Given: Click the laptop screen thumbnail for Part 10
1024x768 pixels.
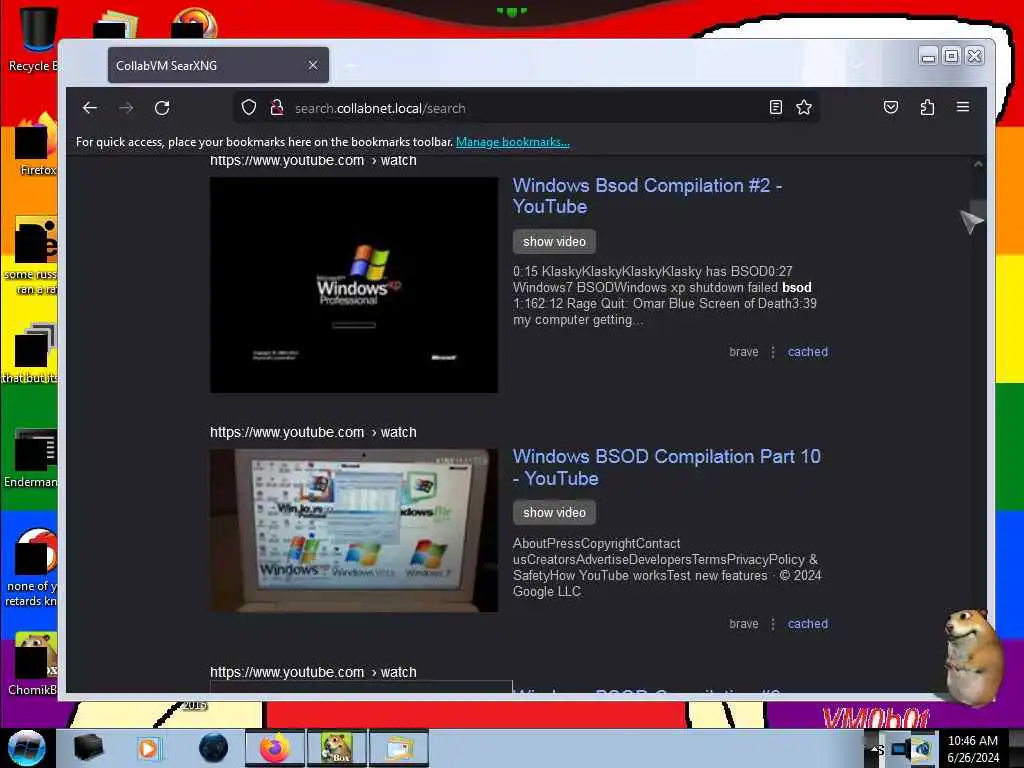Looking at the screenshot, I should click(354, 530).
